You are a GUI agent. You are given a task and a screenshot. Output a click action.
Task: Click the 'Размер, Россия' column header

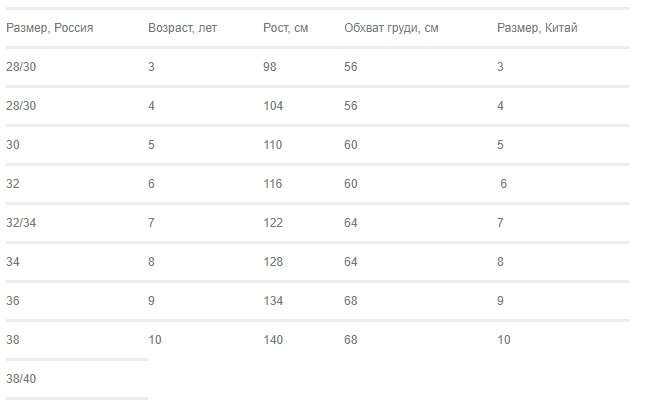50,28
